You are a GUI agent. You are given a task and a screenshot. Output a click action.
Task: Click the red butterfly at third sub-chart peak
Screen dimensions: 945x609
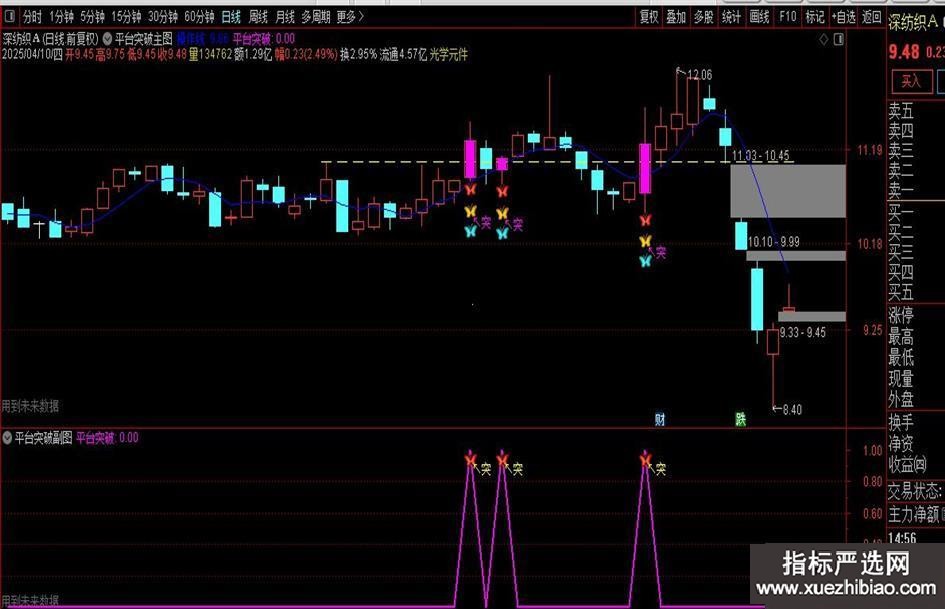(645, 461)
